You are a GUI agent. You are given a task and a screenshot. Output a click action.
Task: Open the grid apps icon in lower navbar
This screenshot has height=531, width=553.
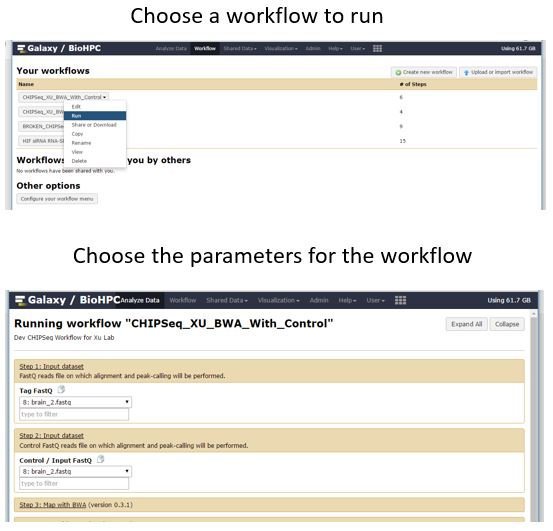pyautogui.click(x=400, y=300)
